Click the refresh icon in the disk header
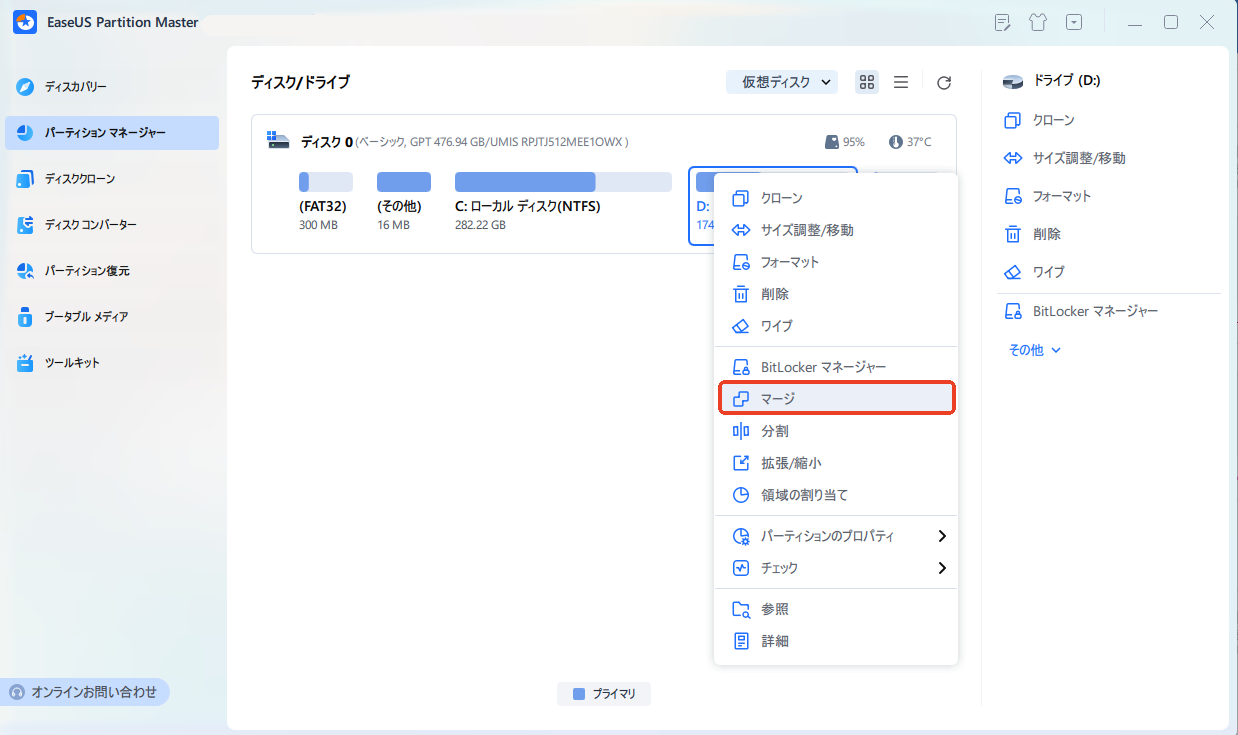The image size is (1238, 735). pyautogui.click(x=943, y=83)
